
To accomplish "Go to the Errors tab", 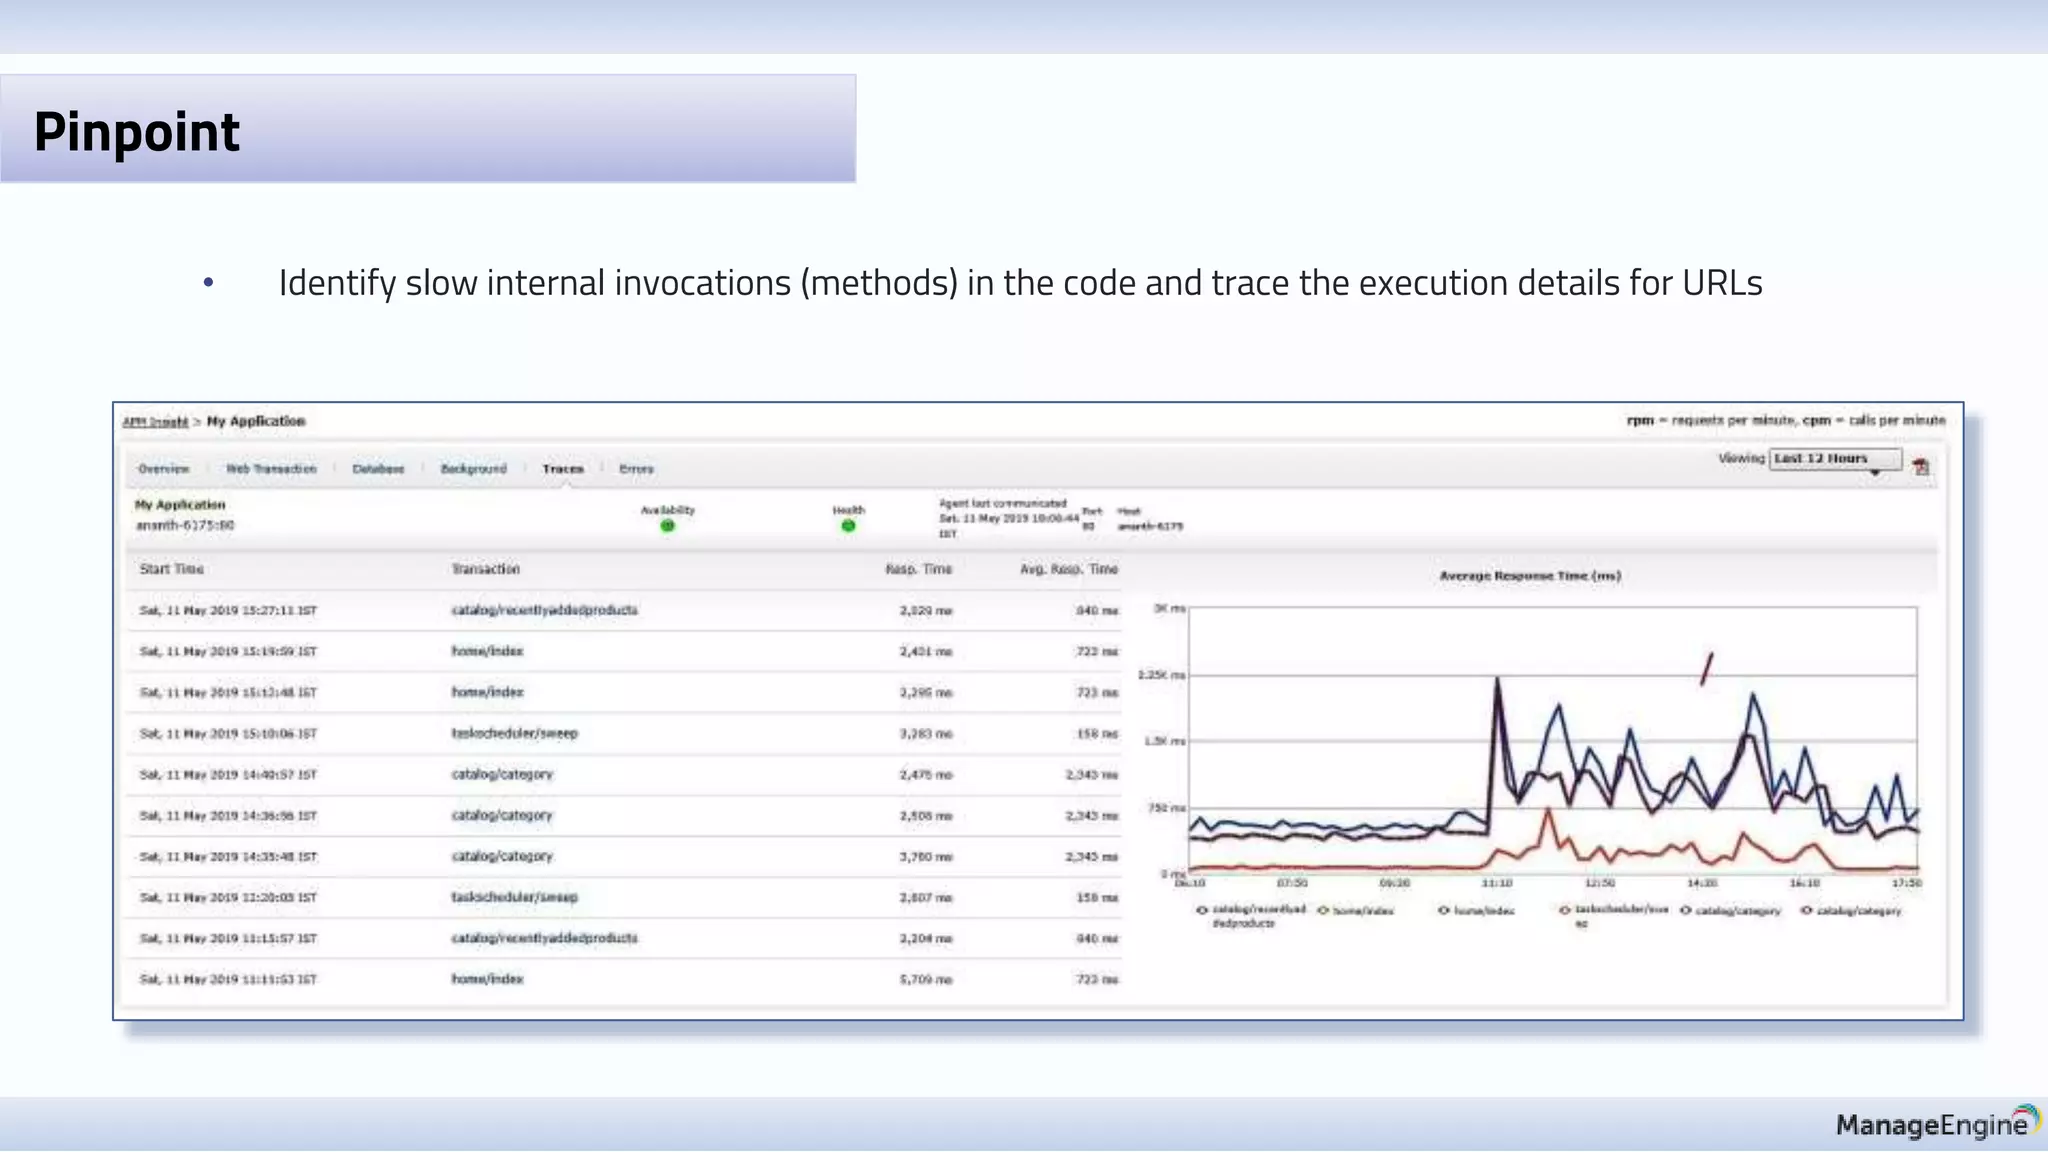I will click(636, 469).
